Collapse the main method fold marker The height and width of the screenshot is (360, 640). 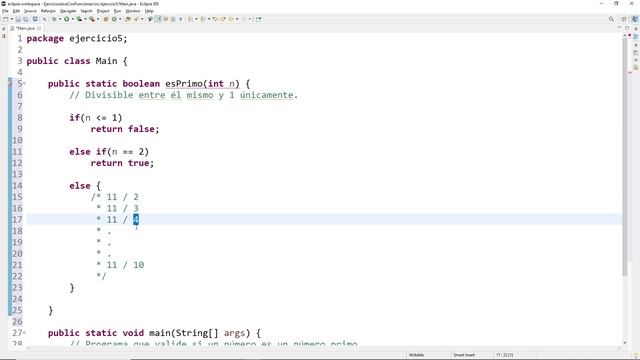tap(24, 333)
